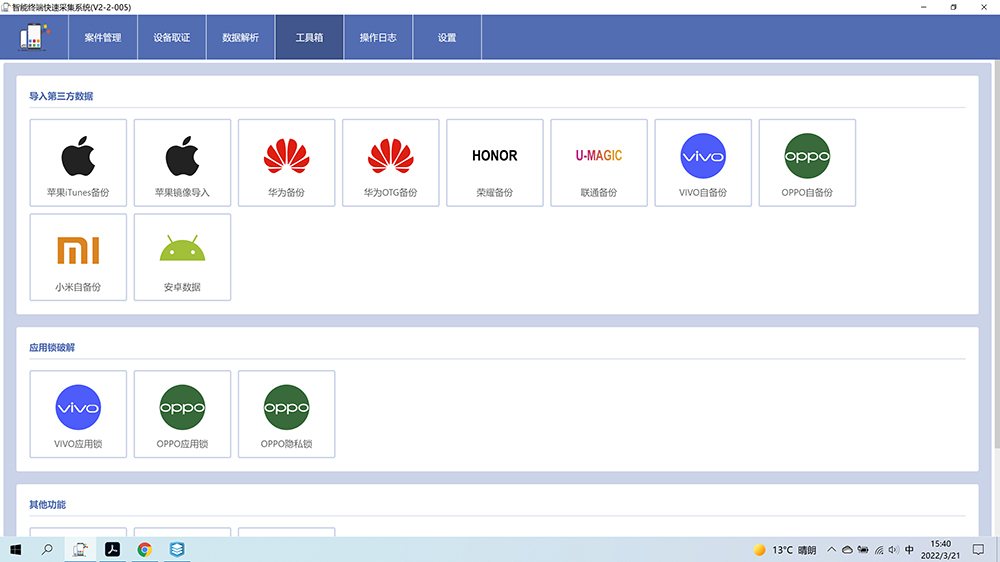Open blue stacked-layers app in taskbar
The image size is (1000, 562).
pos(177,549)
